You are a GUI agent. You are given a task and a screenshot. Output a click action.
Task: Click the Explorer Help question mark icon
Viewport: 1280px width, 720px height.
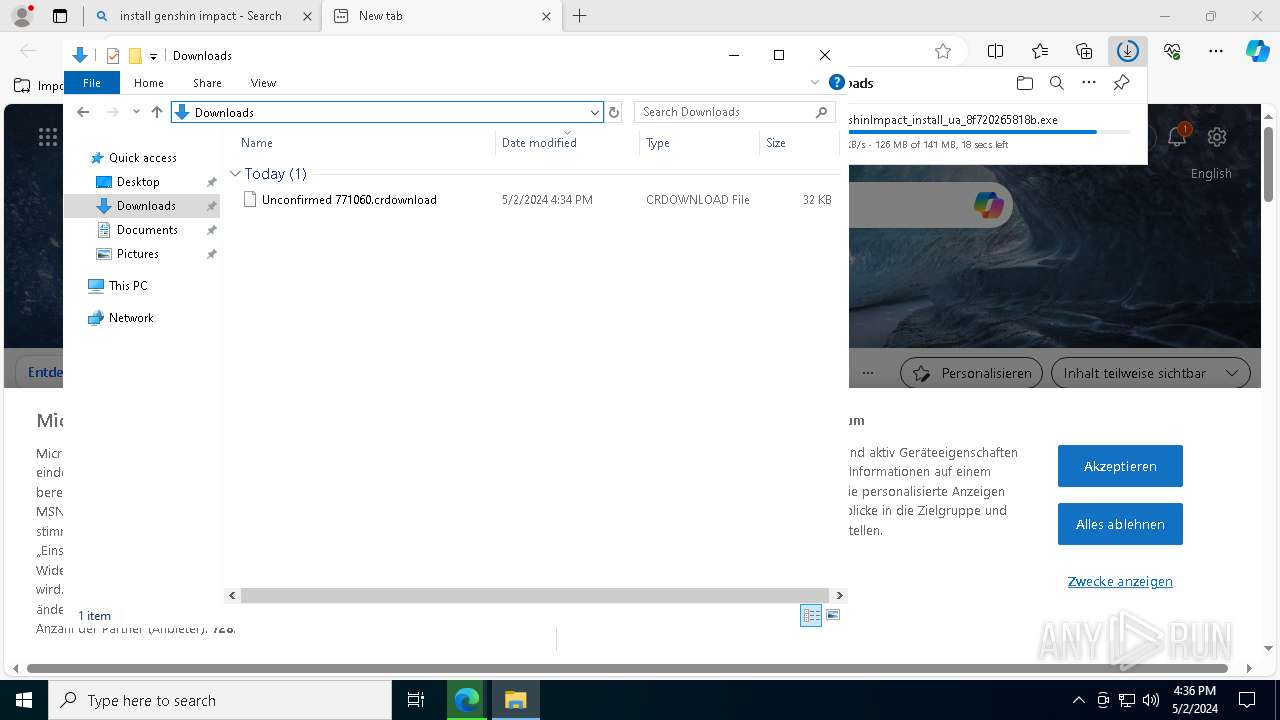[x=837, y=83]
